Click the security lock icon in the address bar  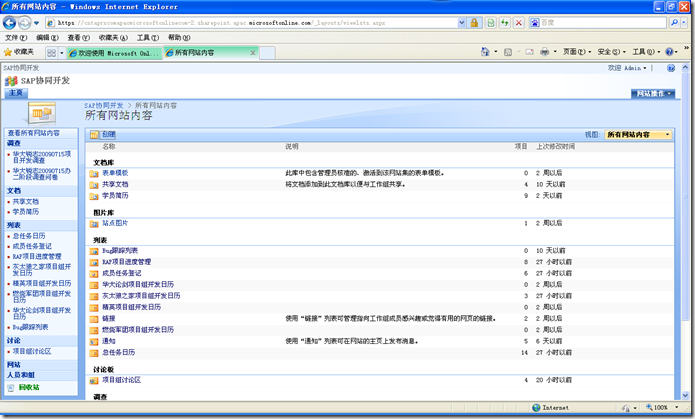click(474, 23)
